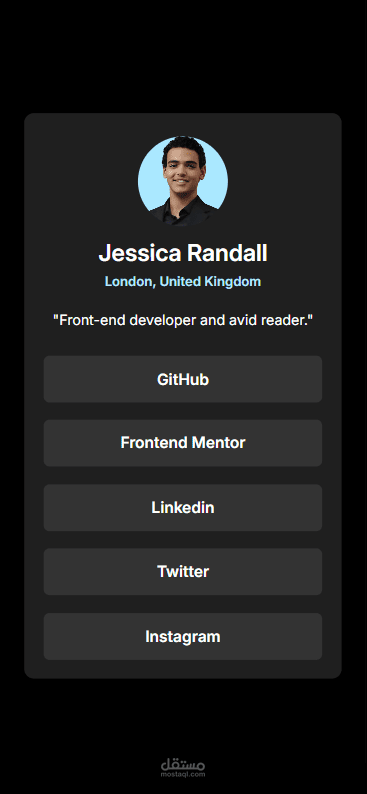
Task: Click the Mostaql Arabic logo watermark
Action: [183, 764]
